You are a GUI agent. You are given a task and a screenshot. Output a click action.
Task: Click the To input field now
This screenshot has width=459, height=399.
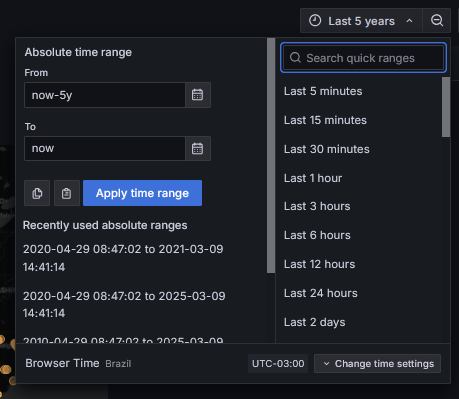click(105, 148)
